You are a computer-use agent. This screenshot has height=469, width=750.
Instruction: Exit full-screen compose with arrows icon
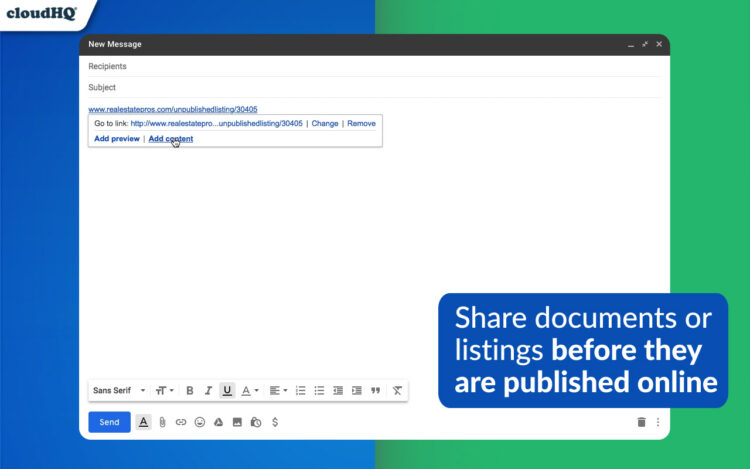tap(645, 44)
